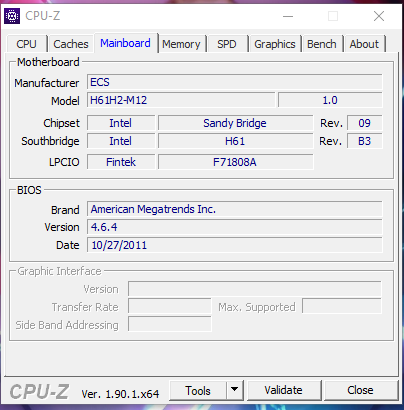Click the Validate button
Screen dimensions: 404x410
284,390
